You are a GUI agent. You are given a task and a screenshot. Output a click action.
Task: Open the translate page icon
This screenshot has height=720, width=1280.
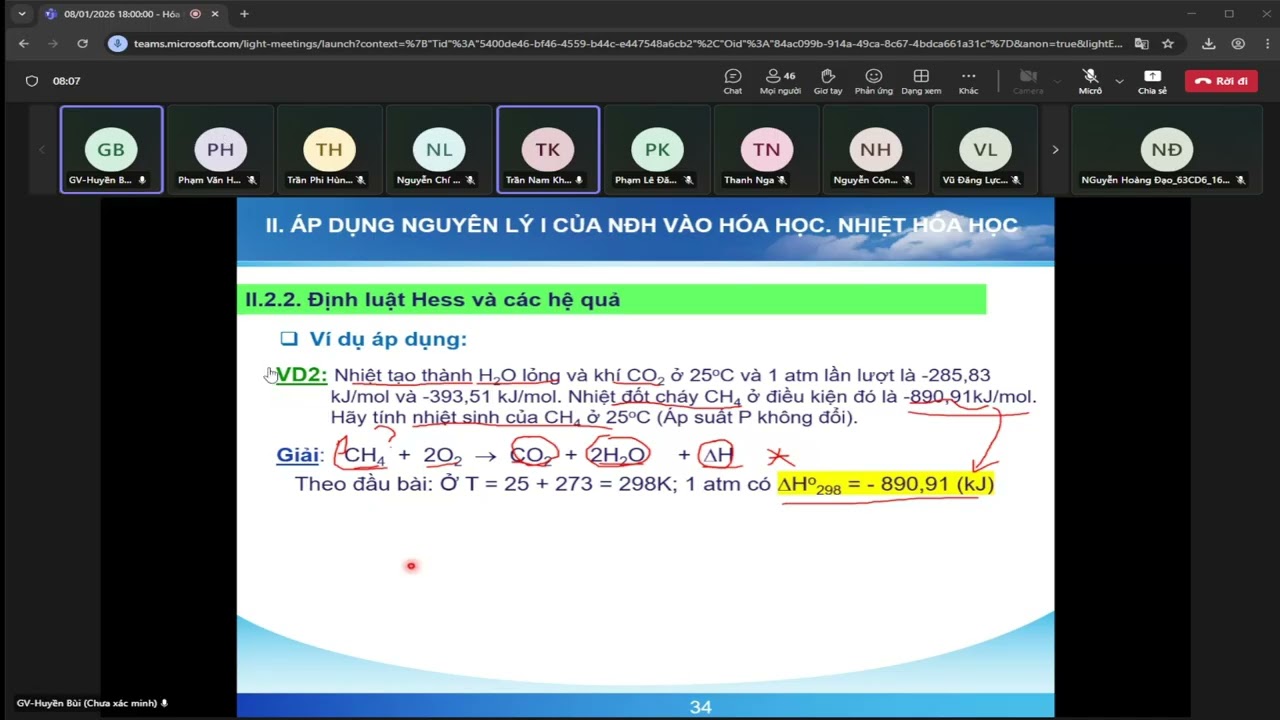pyautogui.click(x=1142, y=44)
